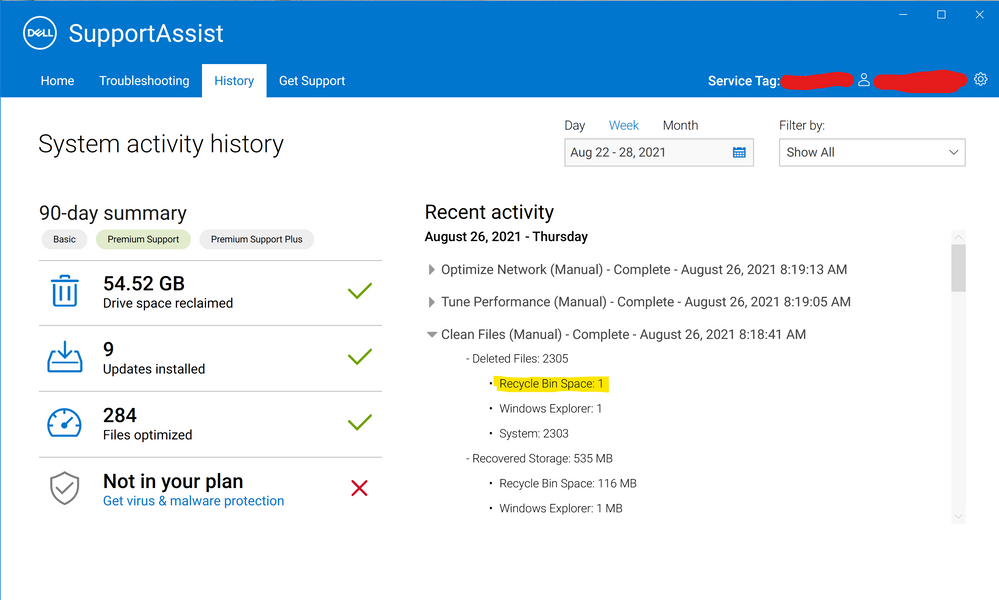
Task: Open the Get Support tab
Action: tap(312, 81)
